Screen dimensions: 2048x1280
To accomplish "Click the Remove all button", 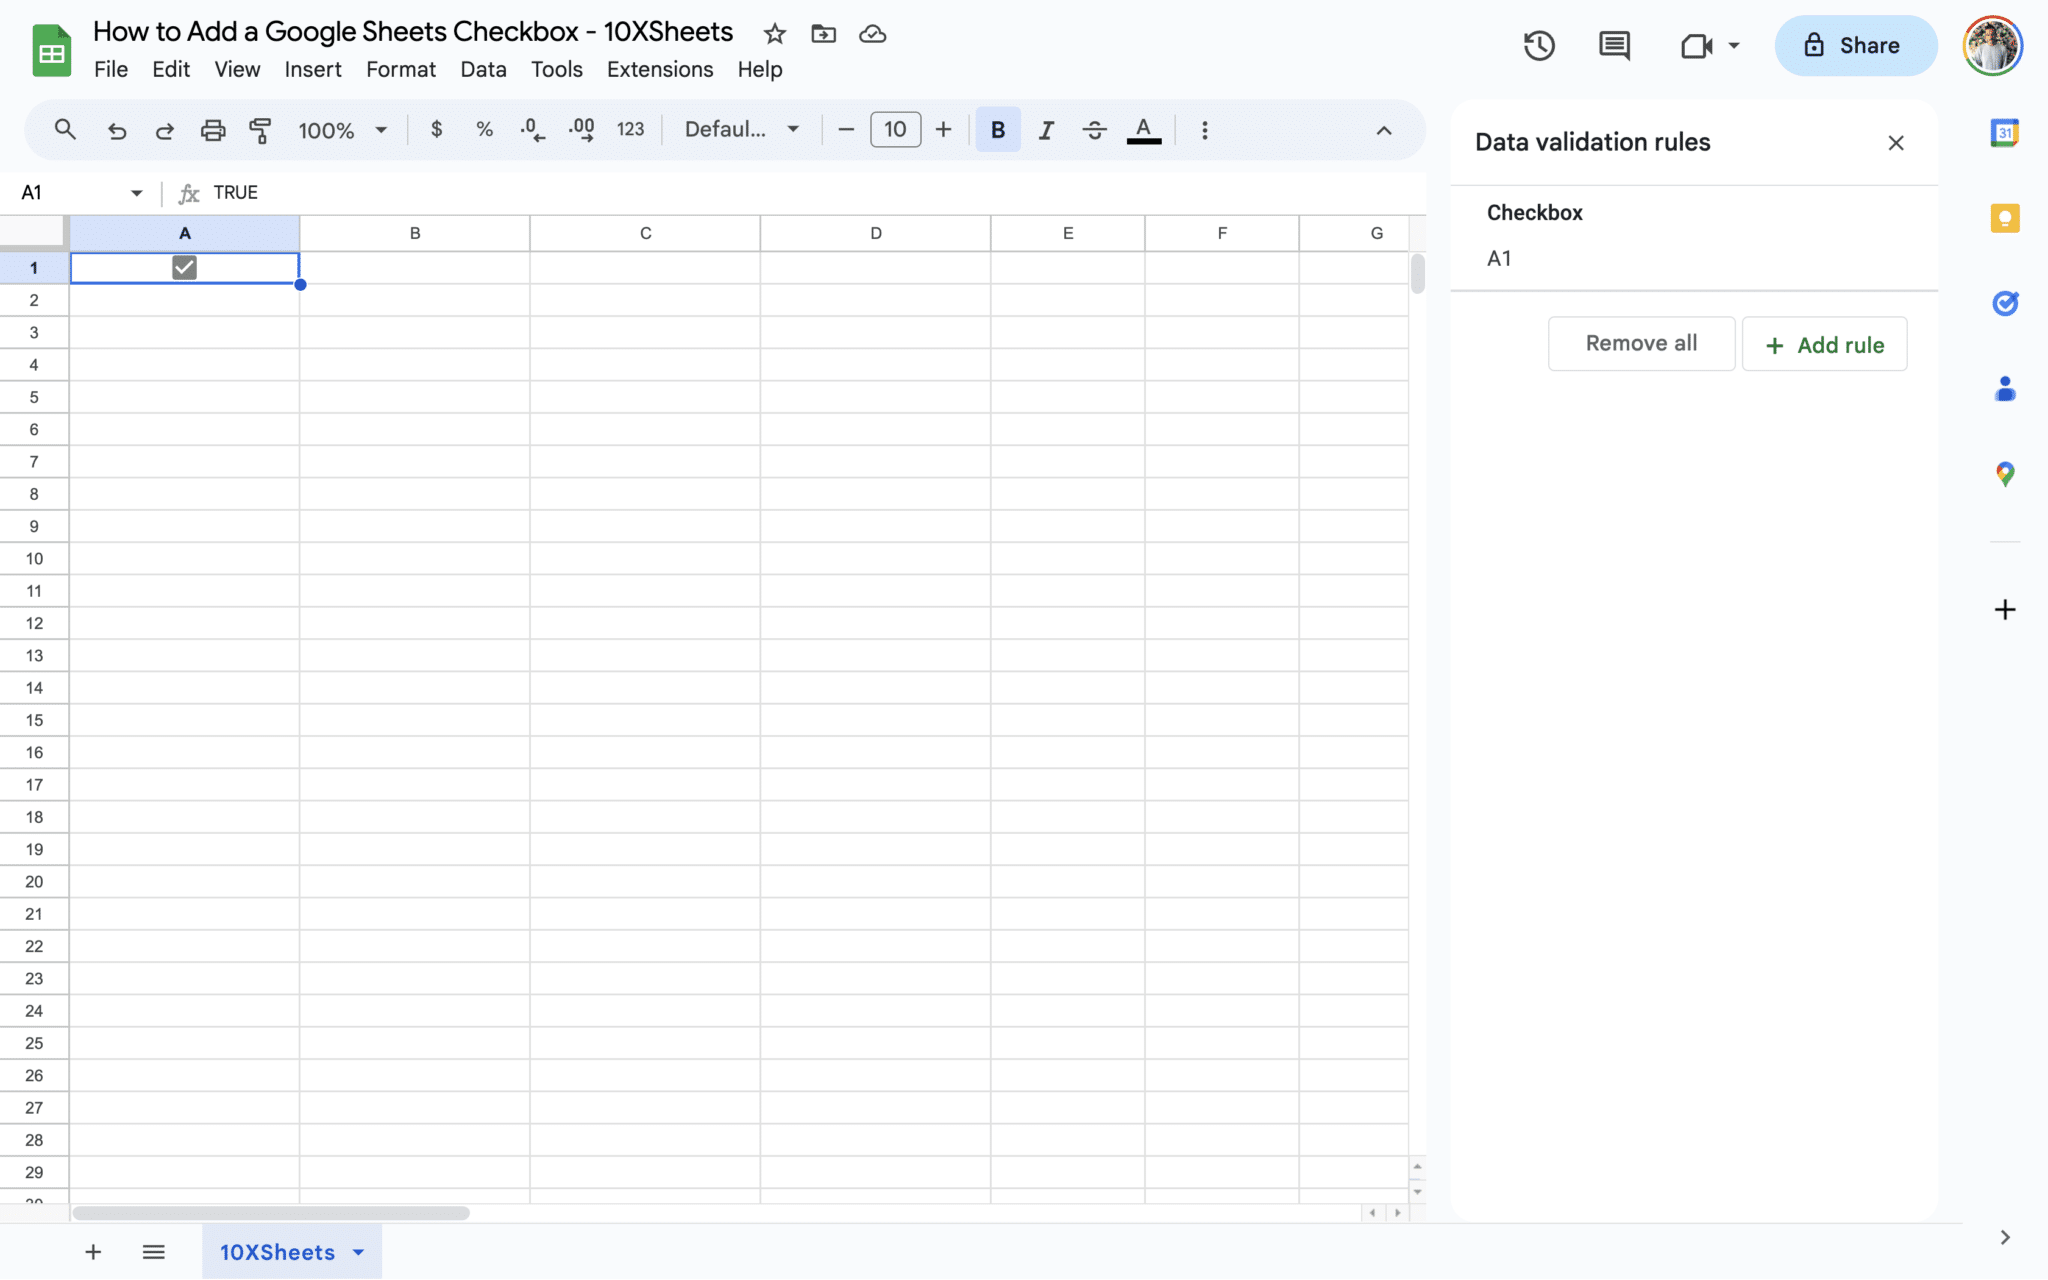I will pyautogui.click(x=1641, y=344).
